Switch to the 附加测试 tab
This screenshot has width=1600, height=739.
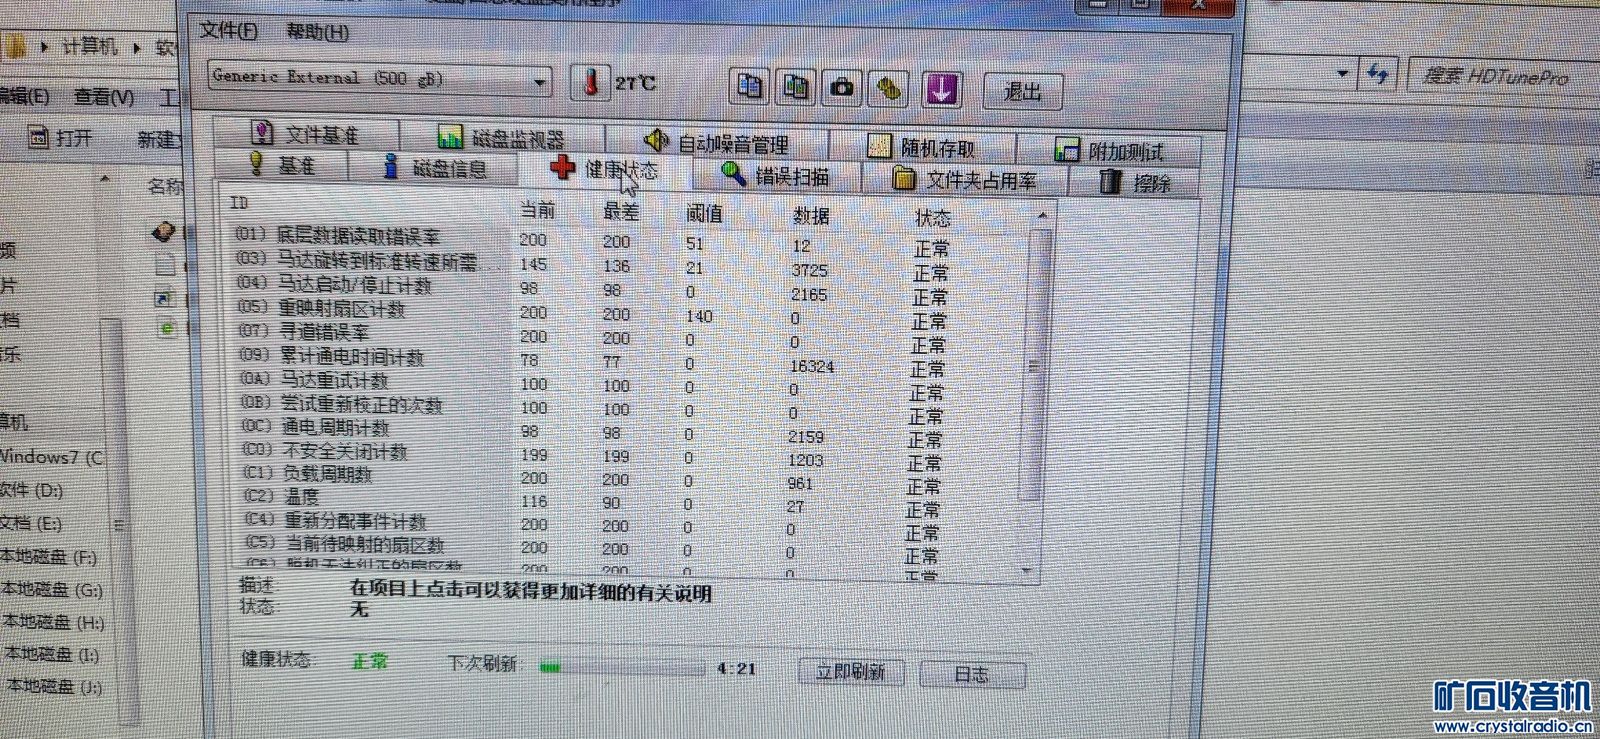[1110, 151]
